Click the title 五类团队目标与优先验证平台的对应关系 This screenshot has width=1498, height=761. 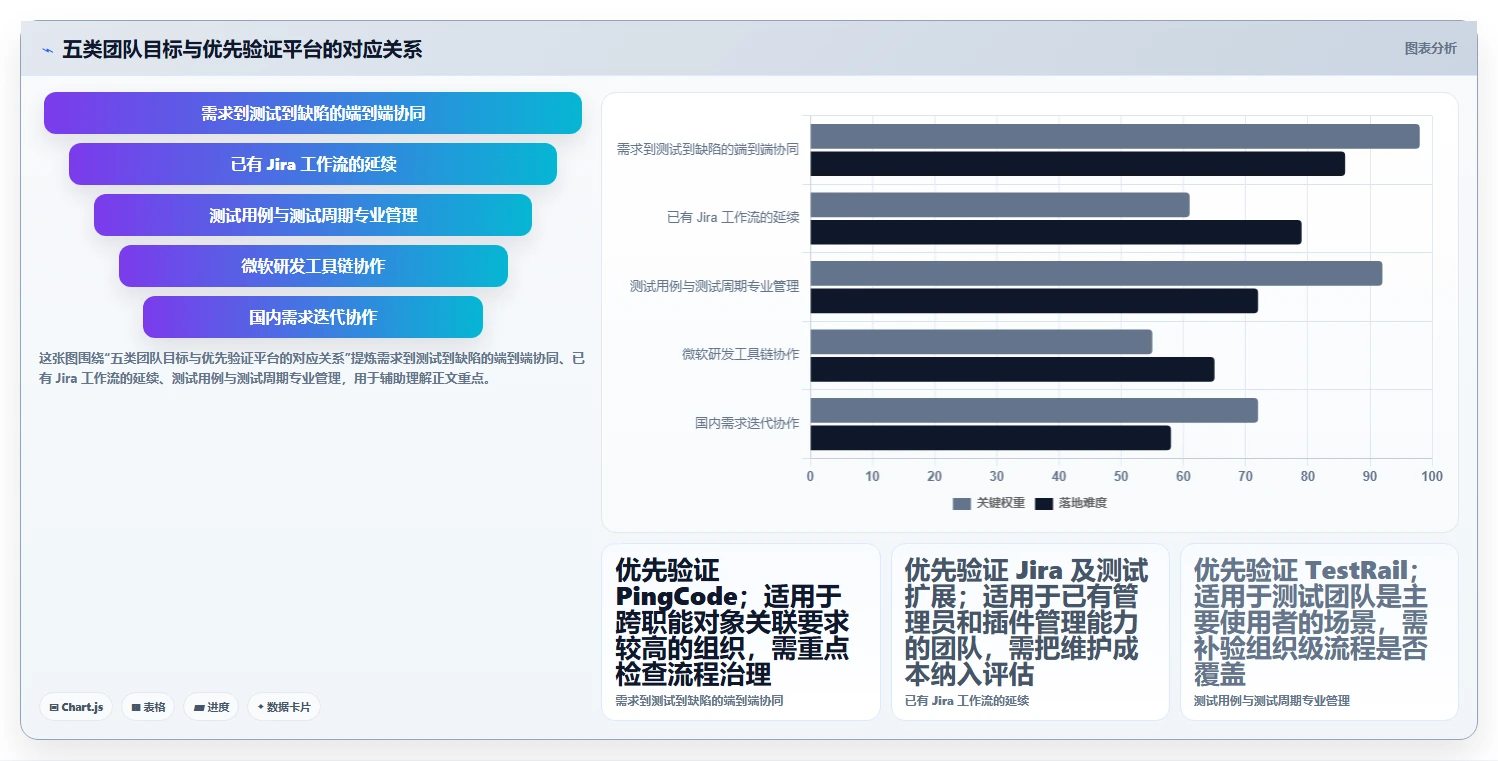click(x=242, y=49)
